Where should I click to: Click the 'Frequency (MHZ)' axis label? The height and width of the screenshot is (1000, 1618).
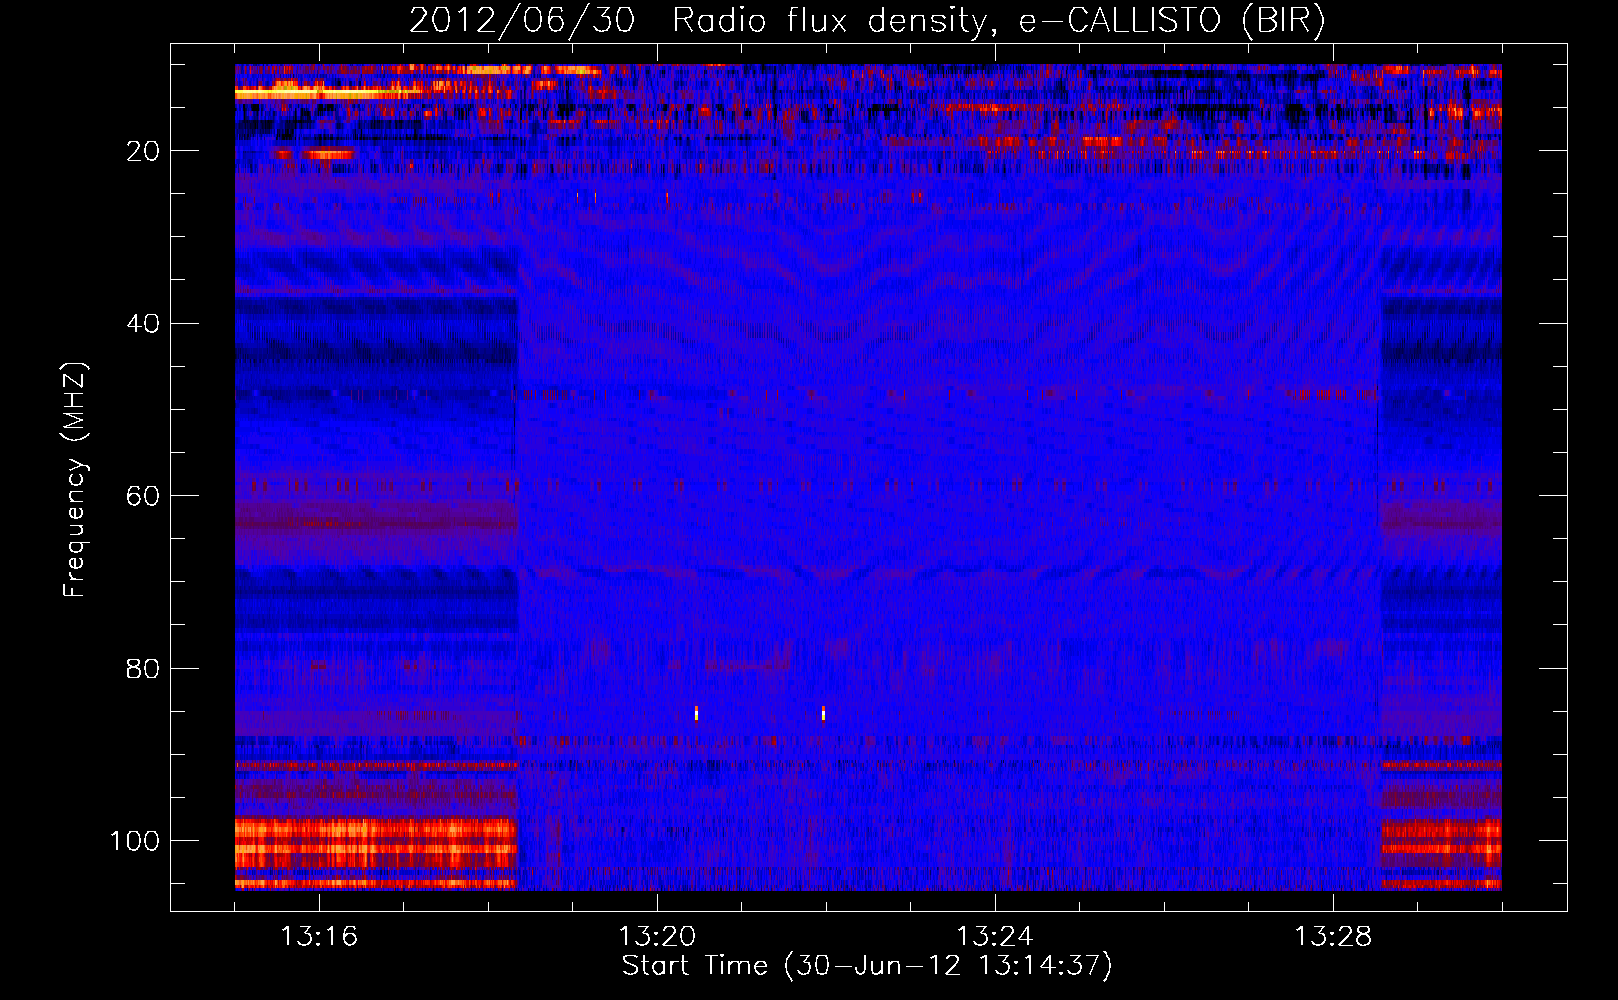click(x=75, y=481)
